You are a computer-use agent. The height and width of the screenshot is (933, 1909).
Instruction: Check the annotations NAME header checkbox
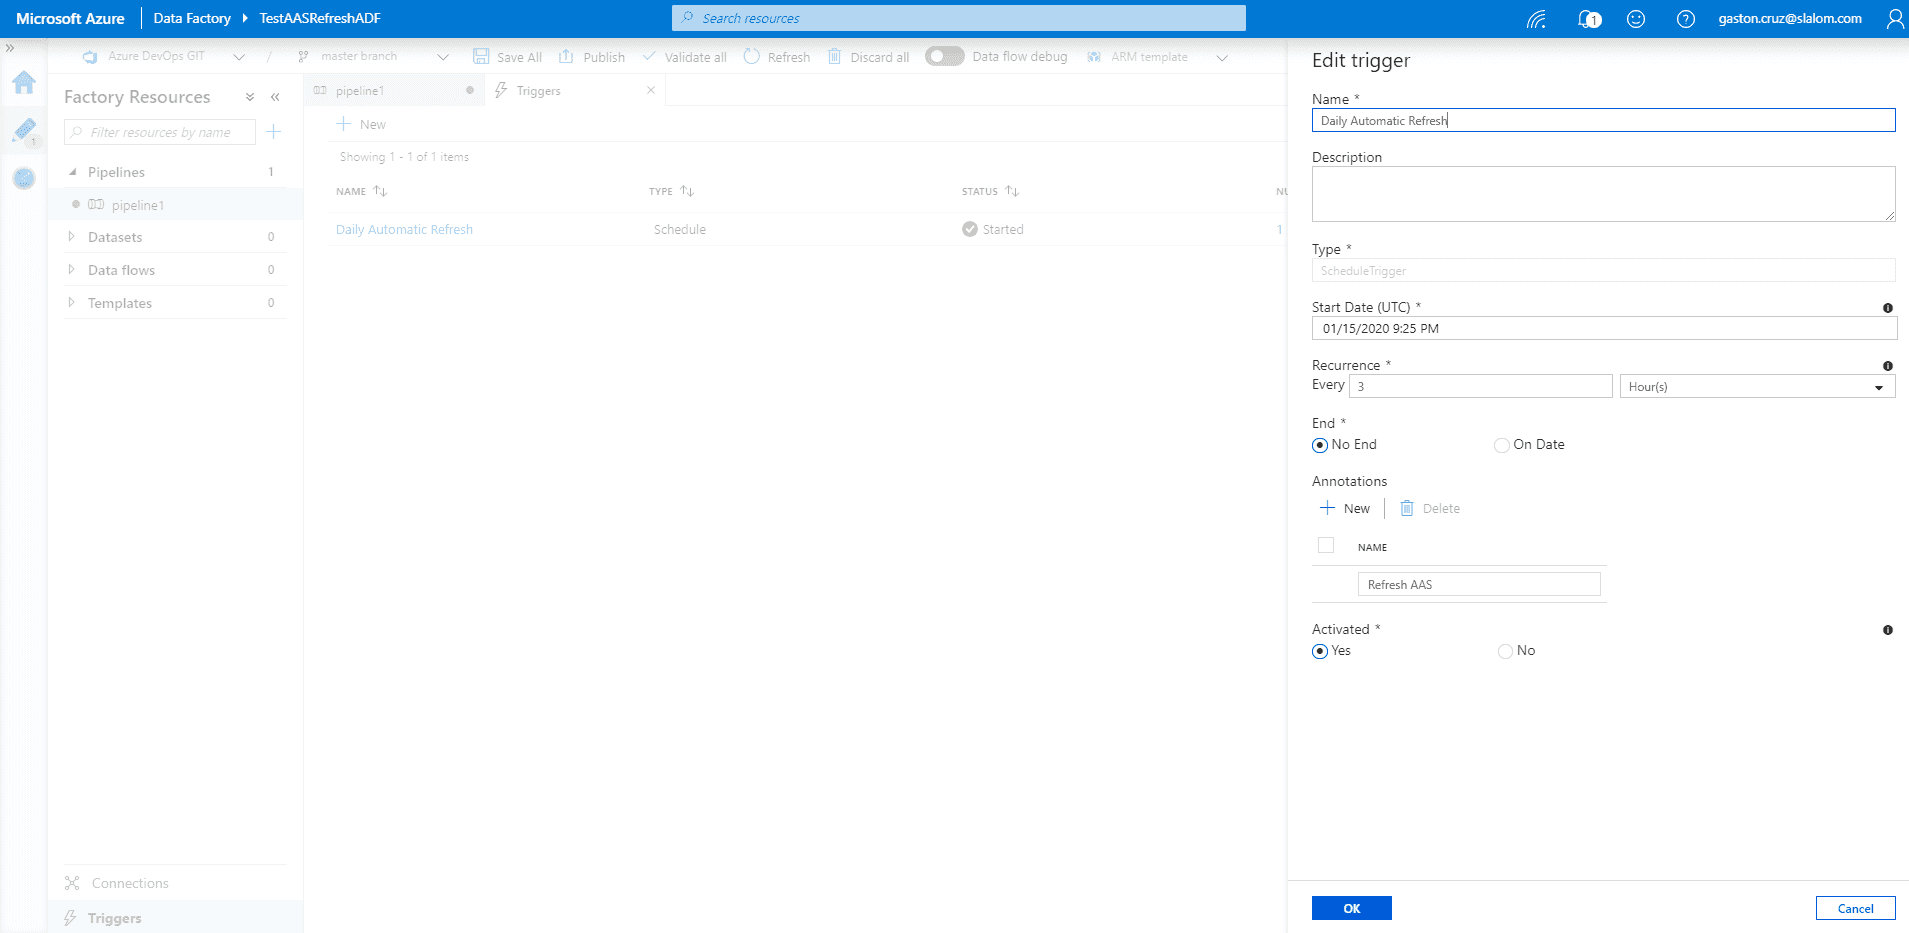pyautogui.click(x=1326, y=545)
